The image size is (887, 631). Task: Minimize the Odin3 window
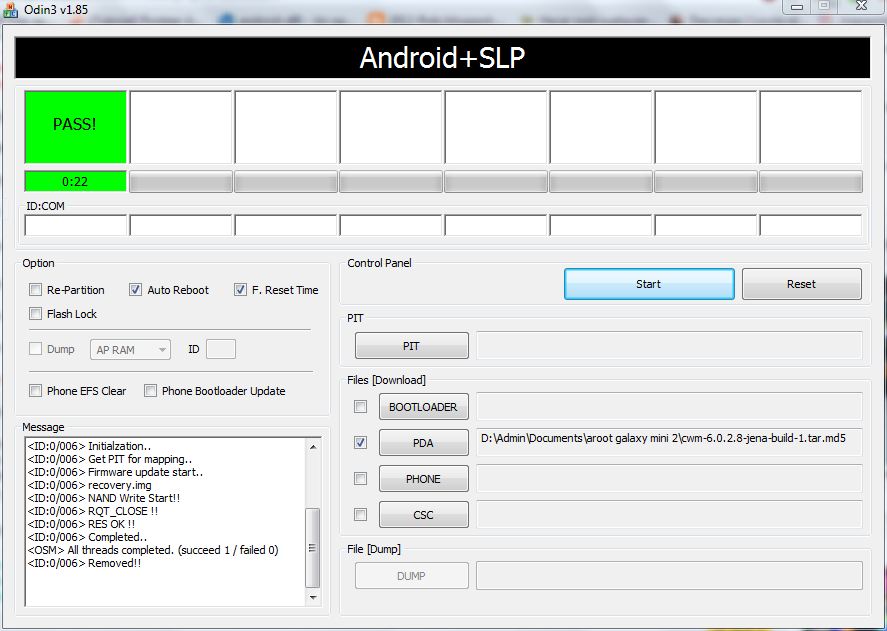[x=797, y=7]
